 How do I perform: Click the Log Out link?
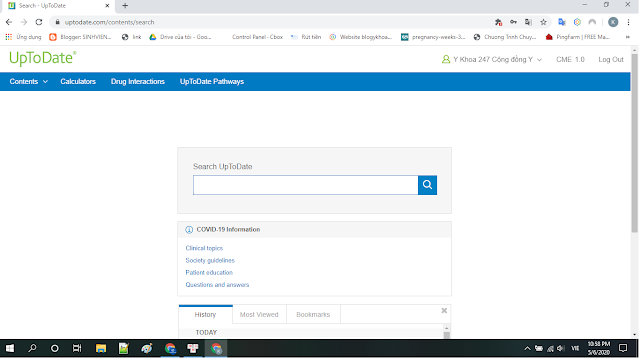611,60
